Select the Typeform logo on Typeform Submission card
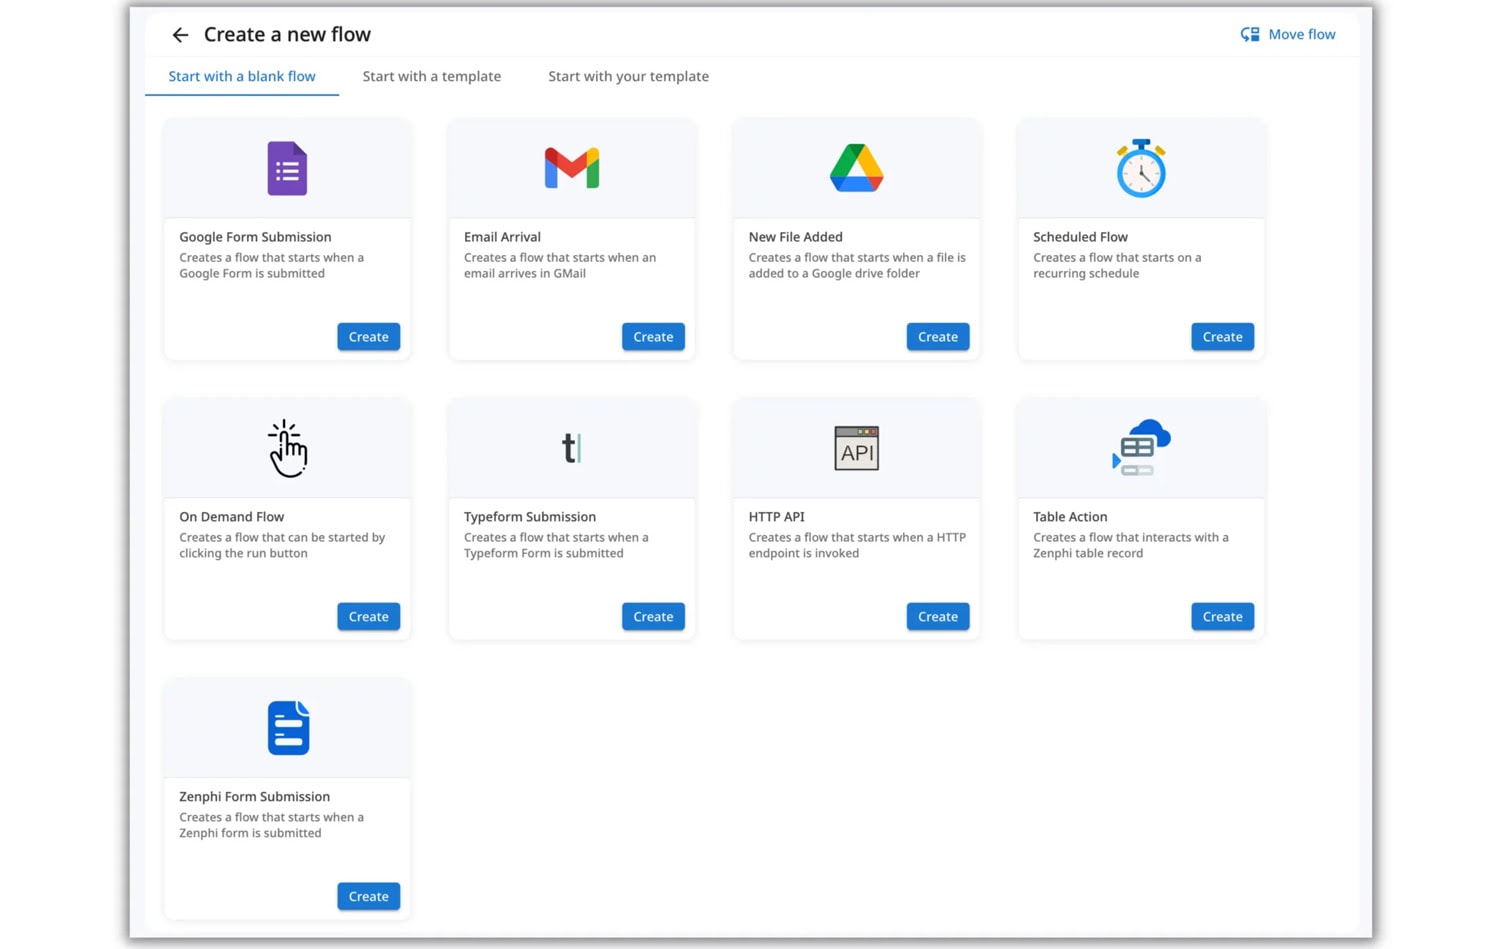Screen dimensions: 1500x949 pos(571,447)
